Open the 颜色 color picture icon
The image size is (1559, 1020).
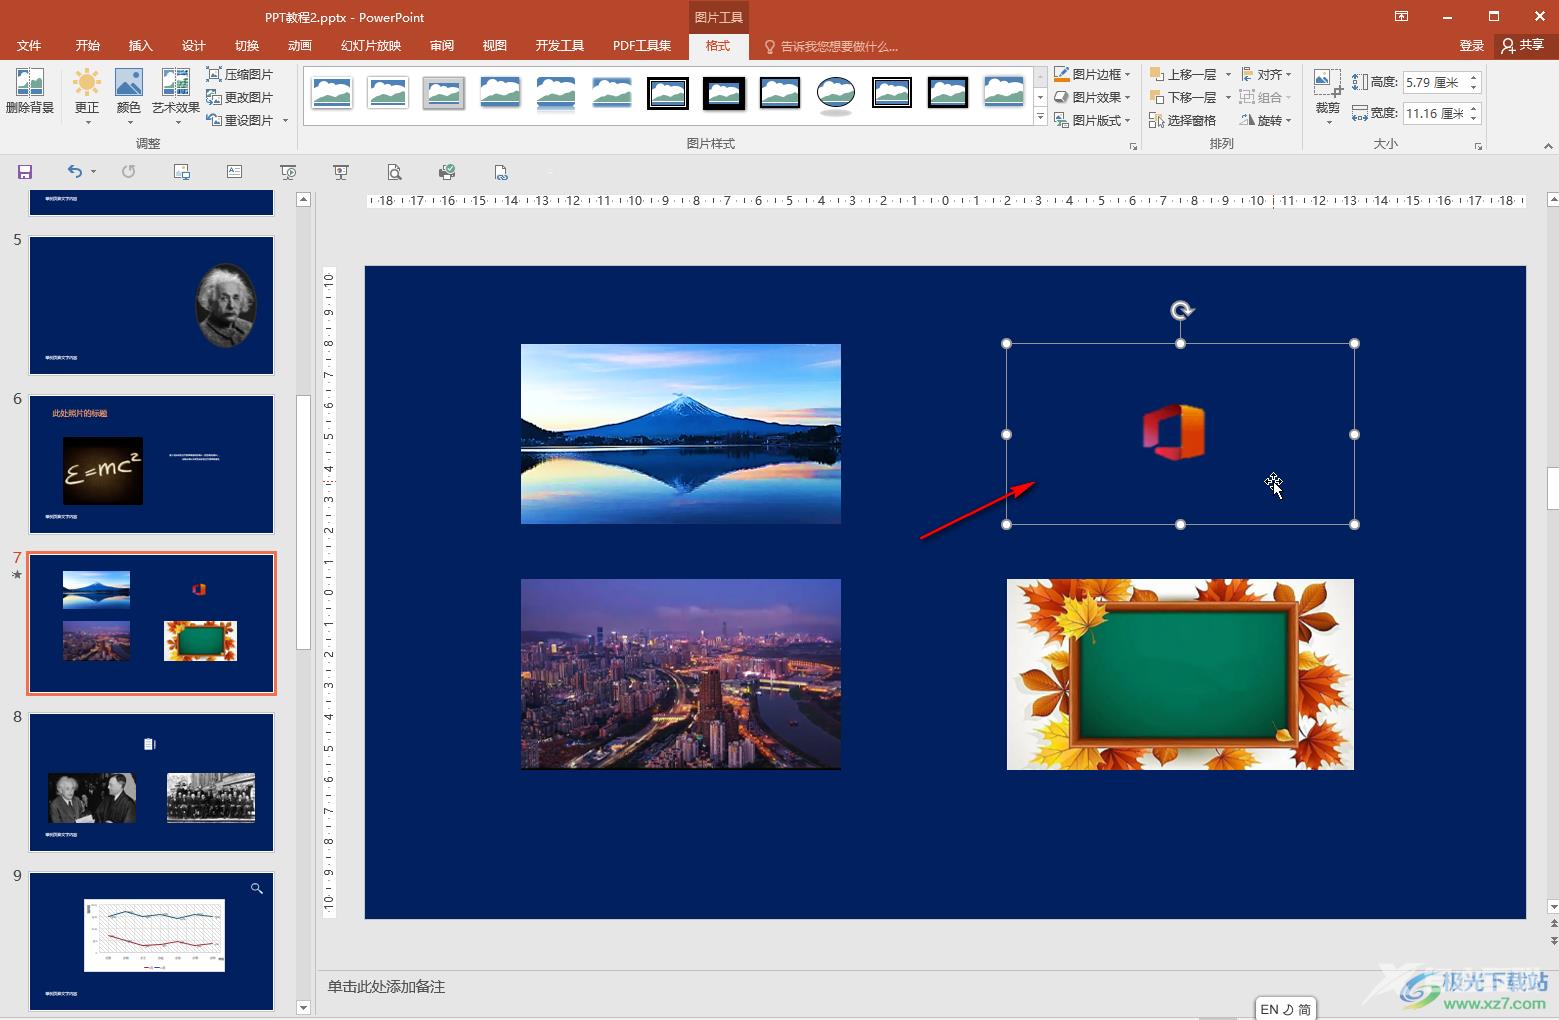(x=128, y=95)
